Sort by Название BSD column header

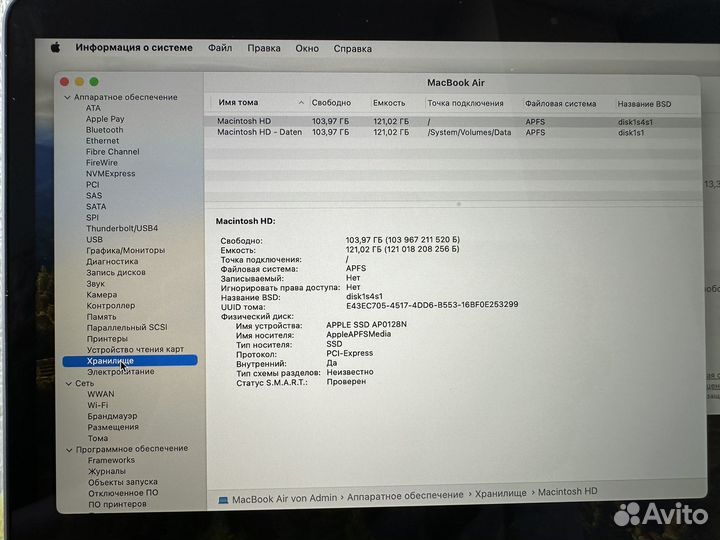644,104
